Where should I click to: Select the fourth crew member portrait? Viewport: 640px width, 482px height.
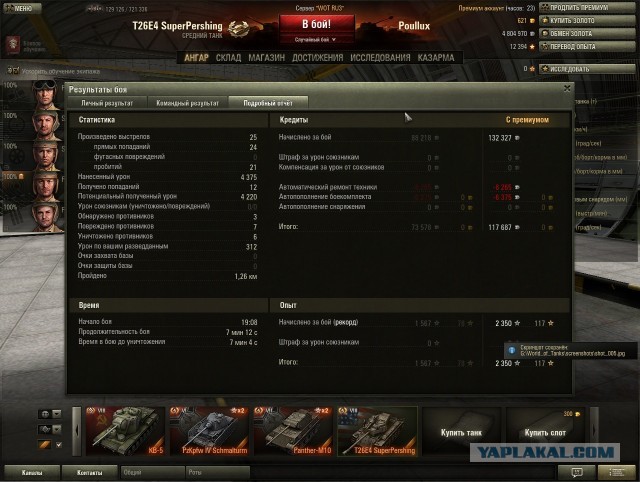click(44, 187)
